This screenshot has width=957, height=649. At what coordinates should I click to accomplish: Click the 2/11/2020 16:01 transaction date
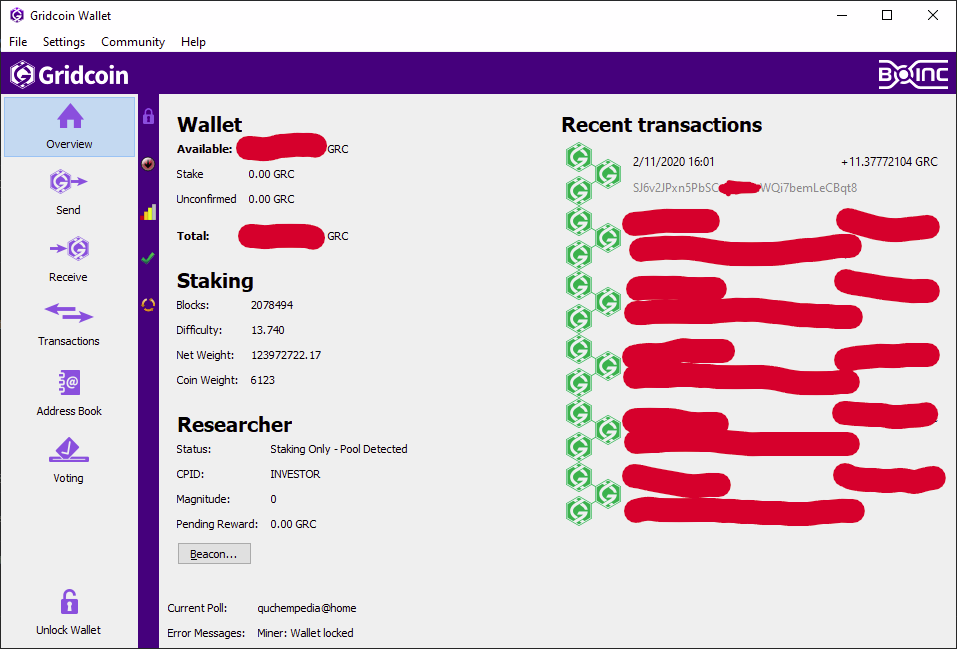(673, 162)
